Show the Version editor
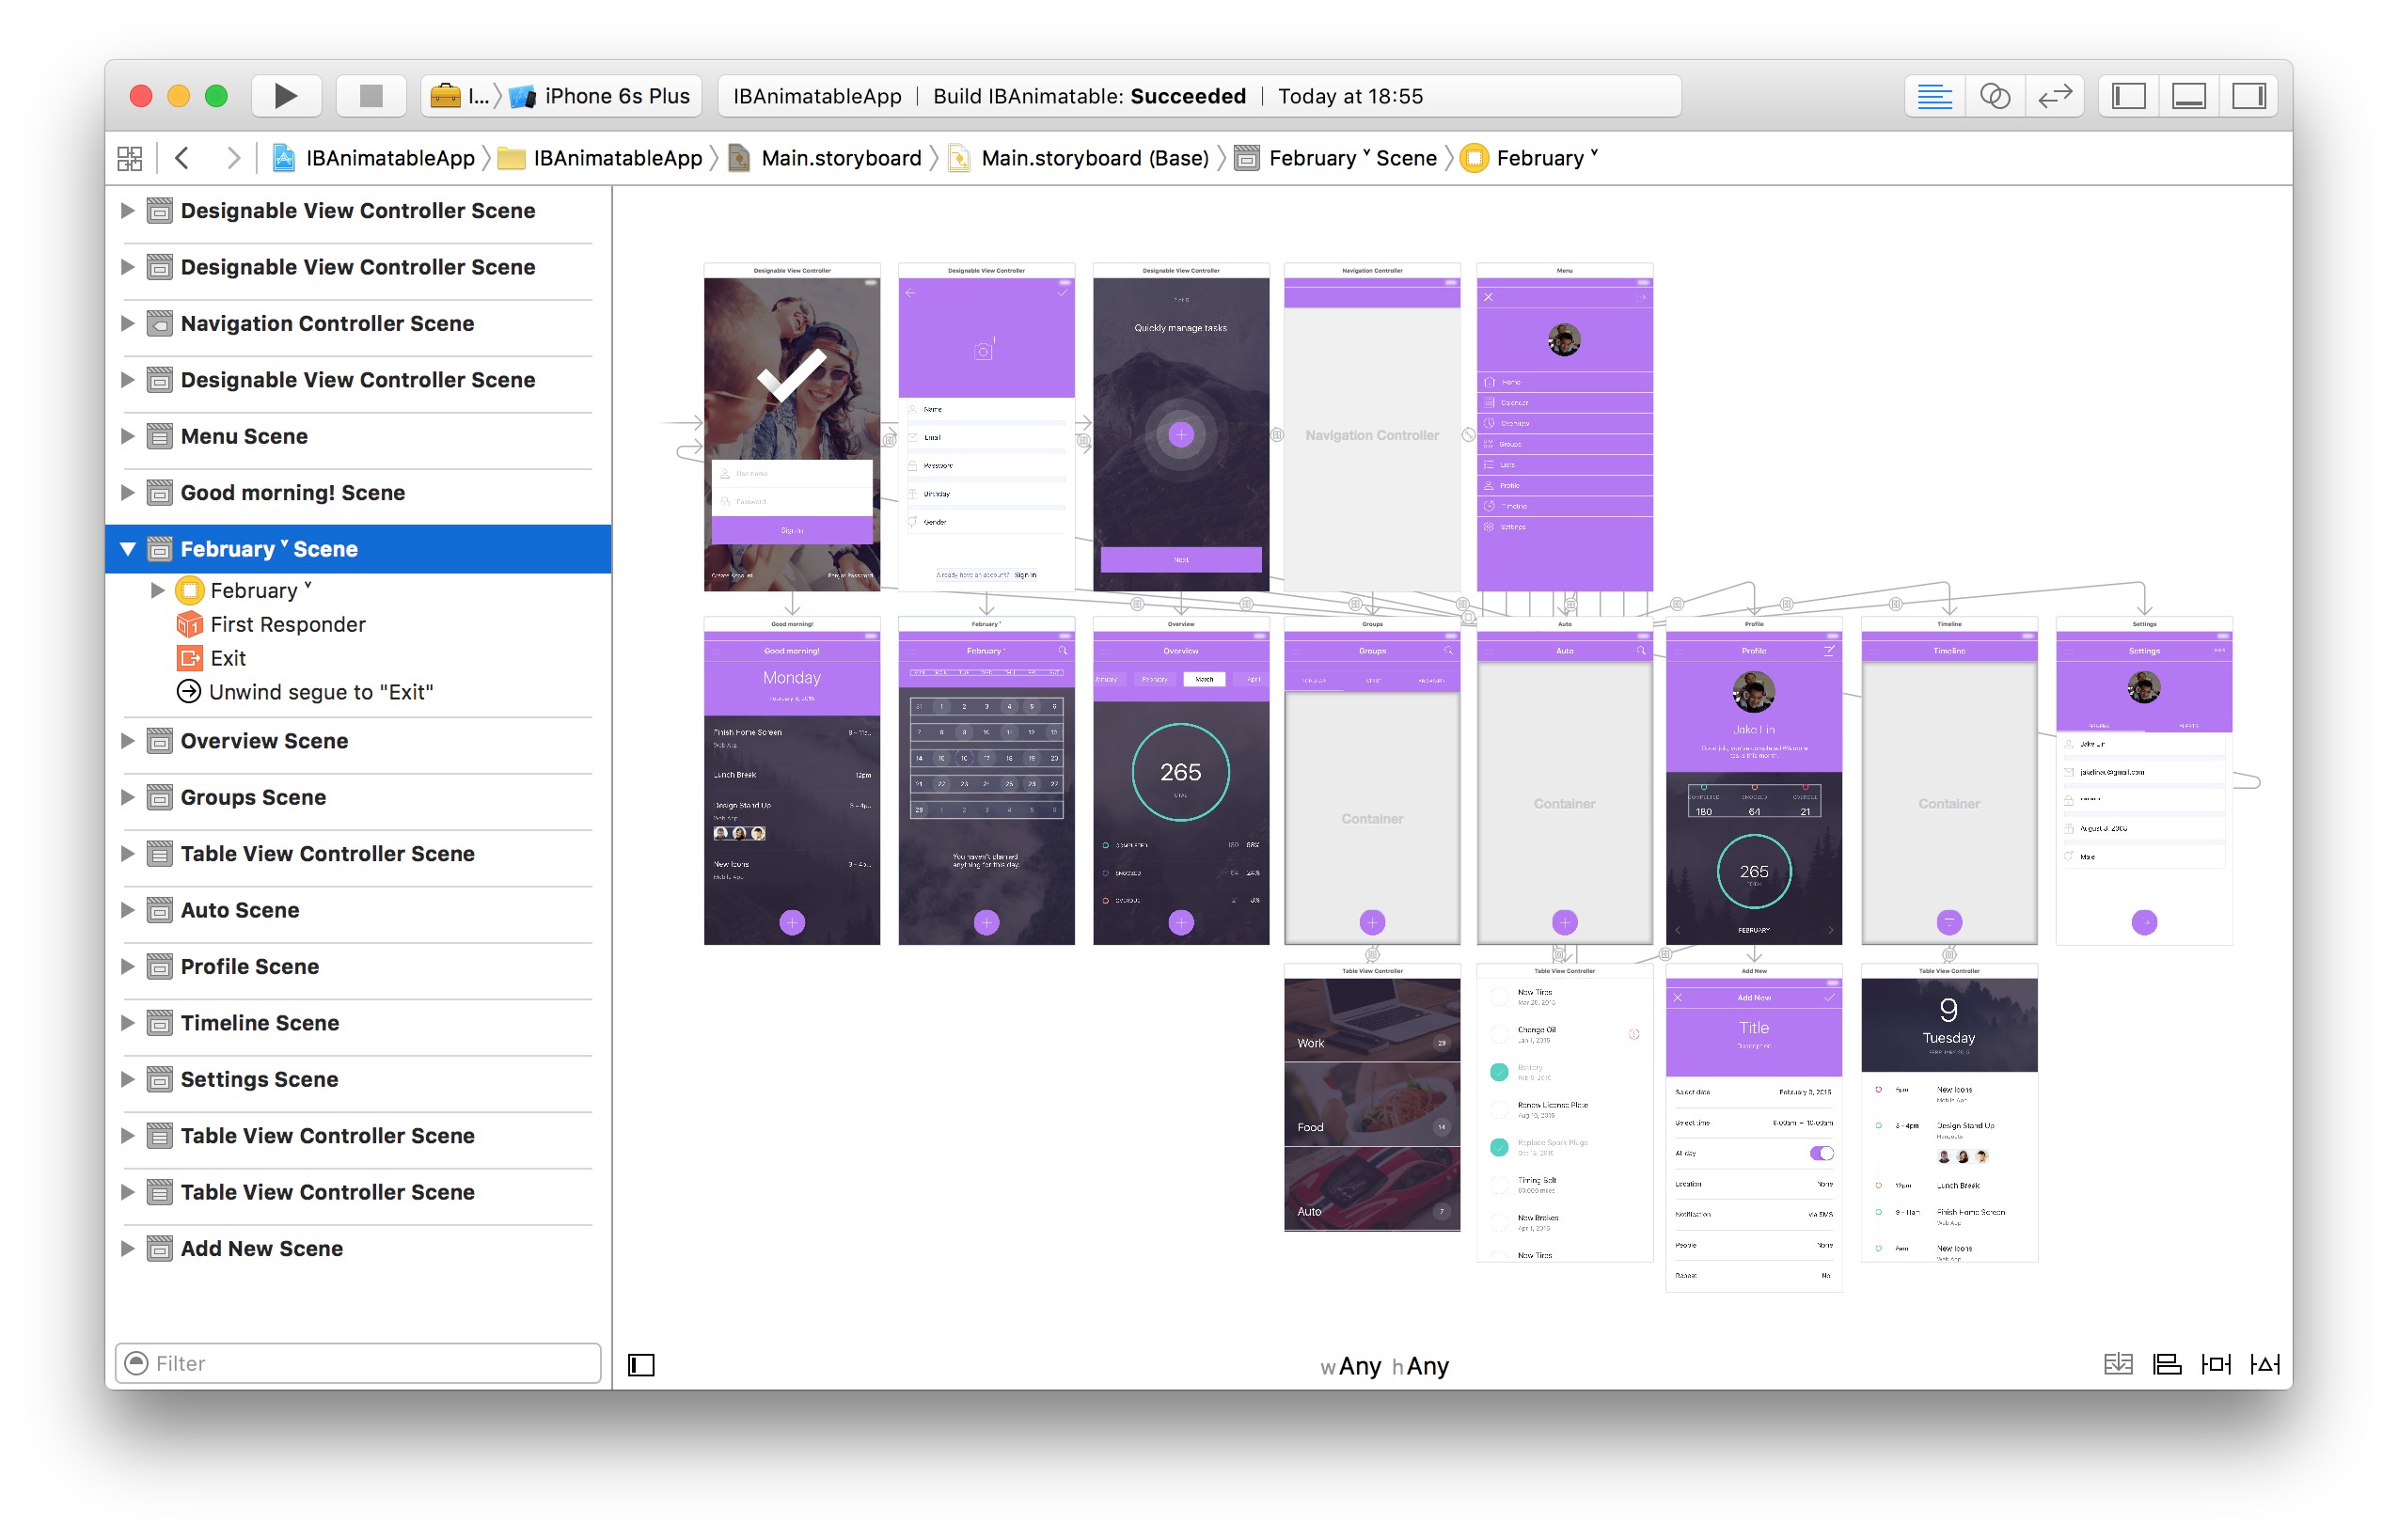Viewport: 2398px width, 1540px height. [x=2054, y=96]
